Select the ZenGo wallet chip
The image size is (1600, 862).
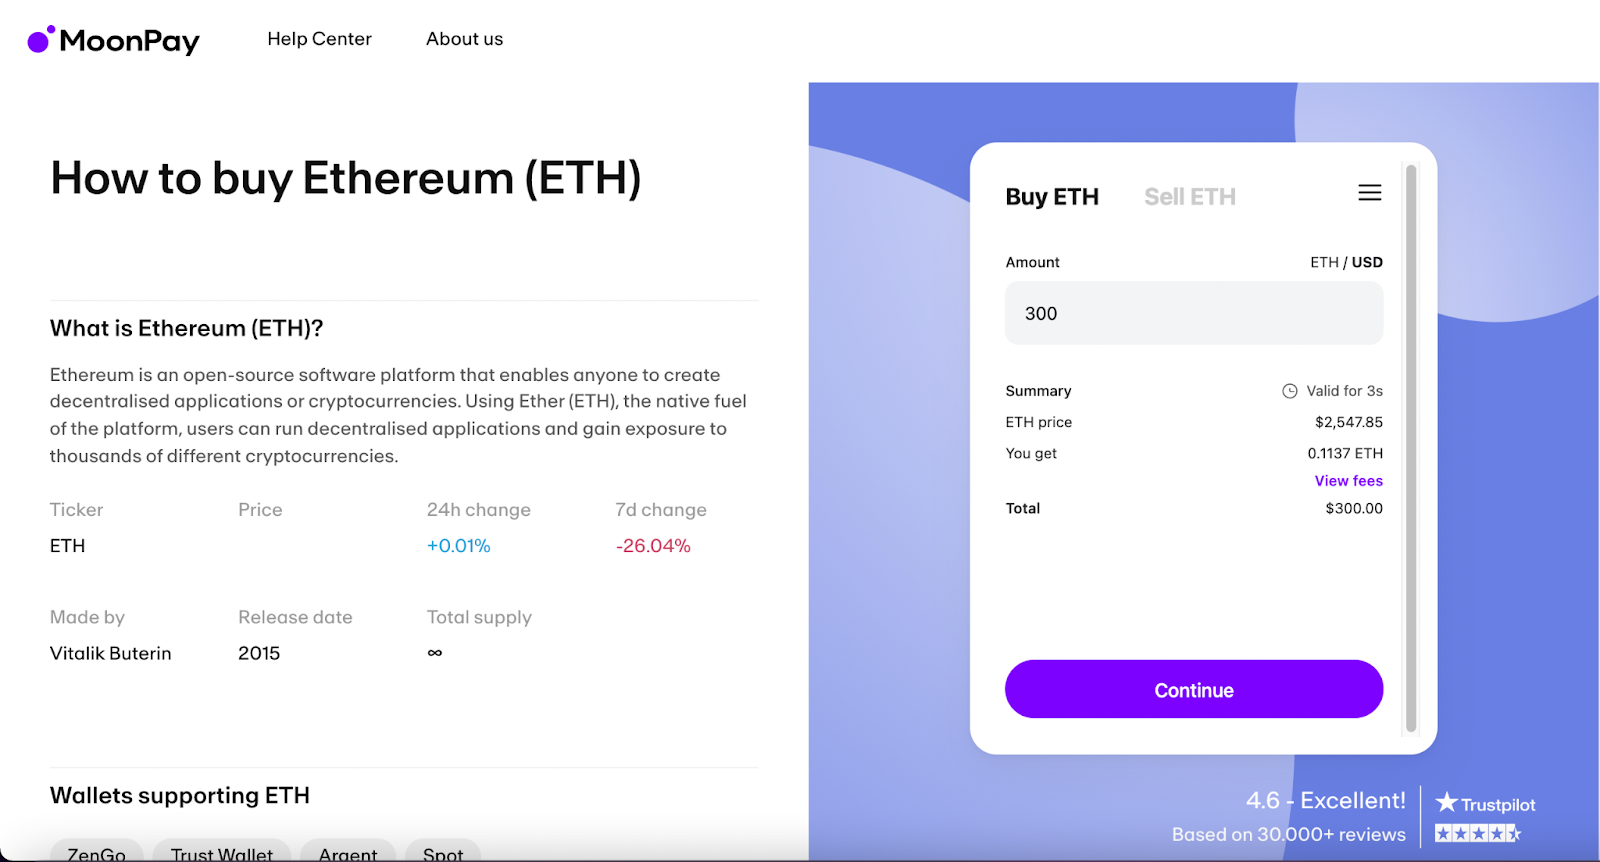coord(96,853)
